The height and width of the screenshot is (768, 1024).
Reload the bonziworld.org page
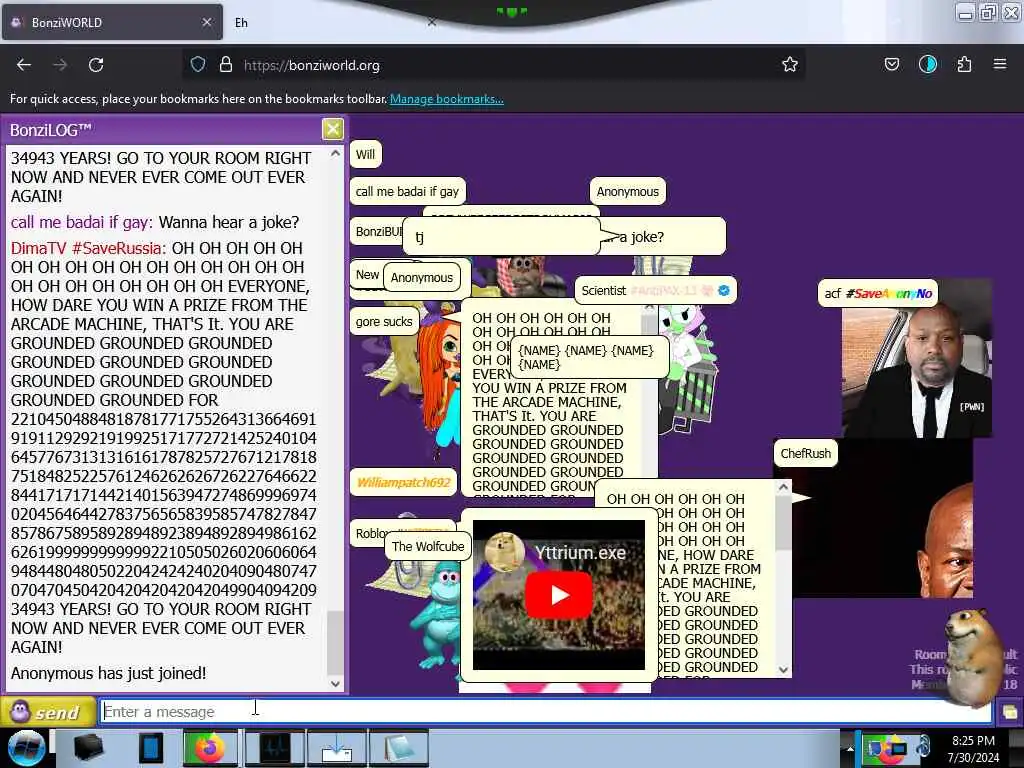(96, 65)
